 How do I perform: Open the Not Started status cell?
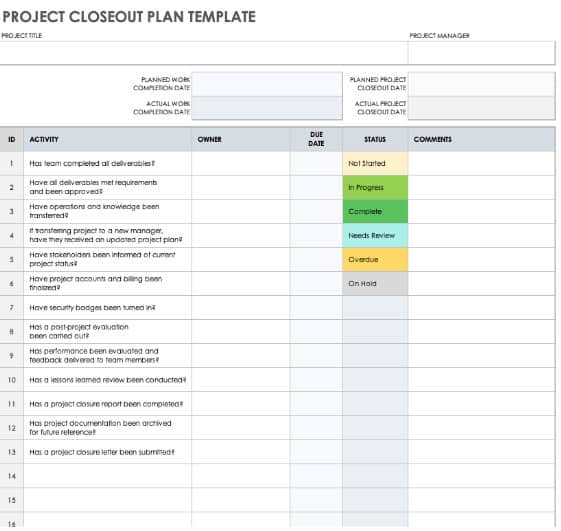[375, 164]
